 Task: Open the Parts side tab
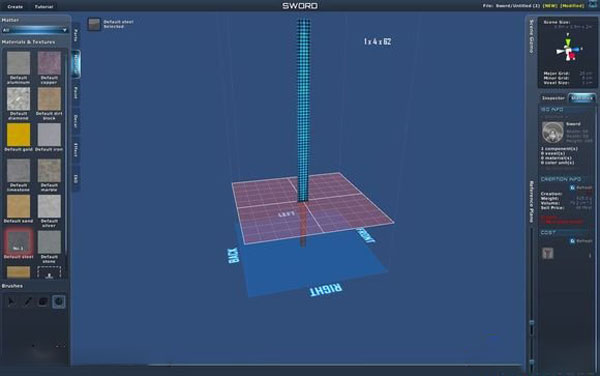[x=76, y=36]
